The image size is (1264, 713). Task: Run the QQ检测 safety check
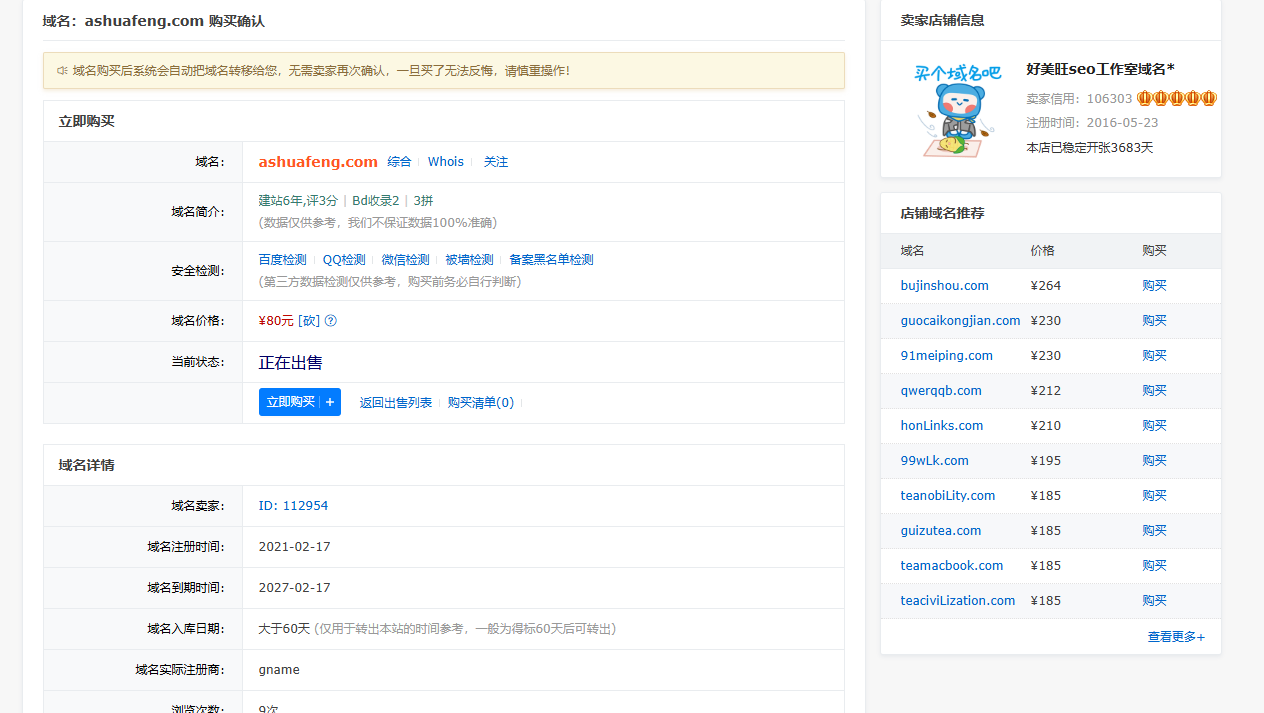pos(344,260)
